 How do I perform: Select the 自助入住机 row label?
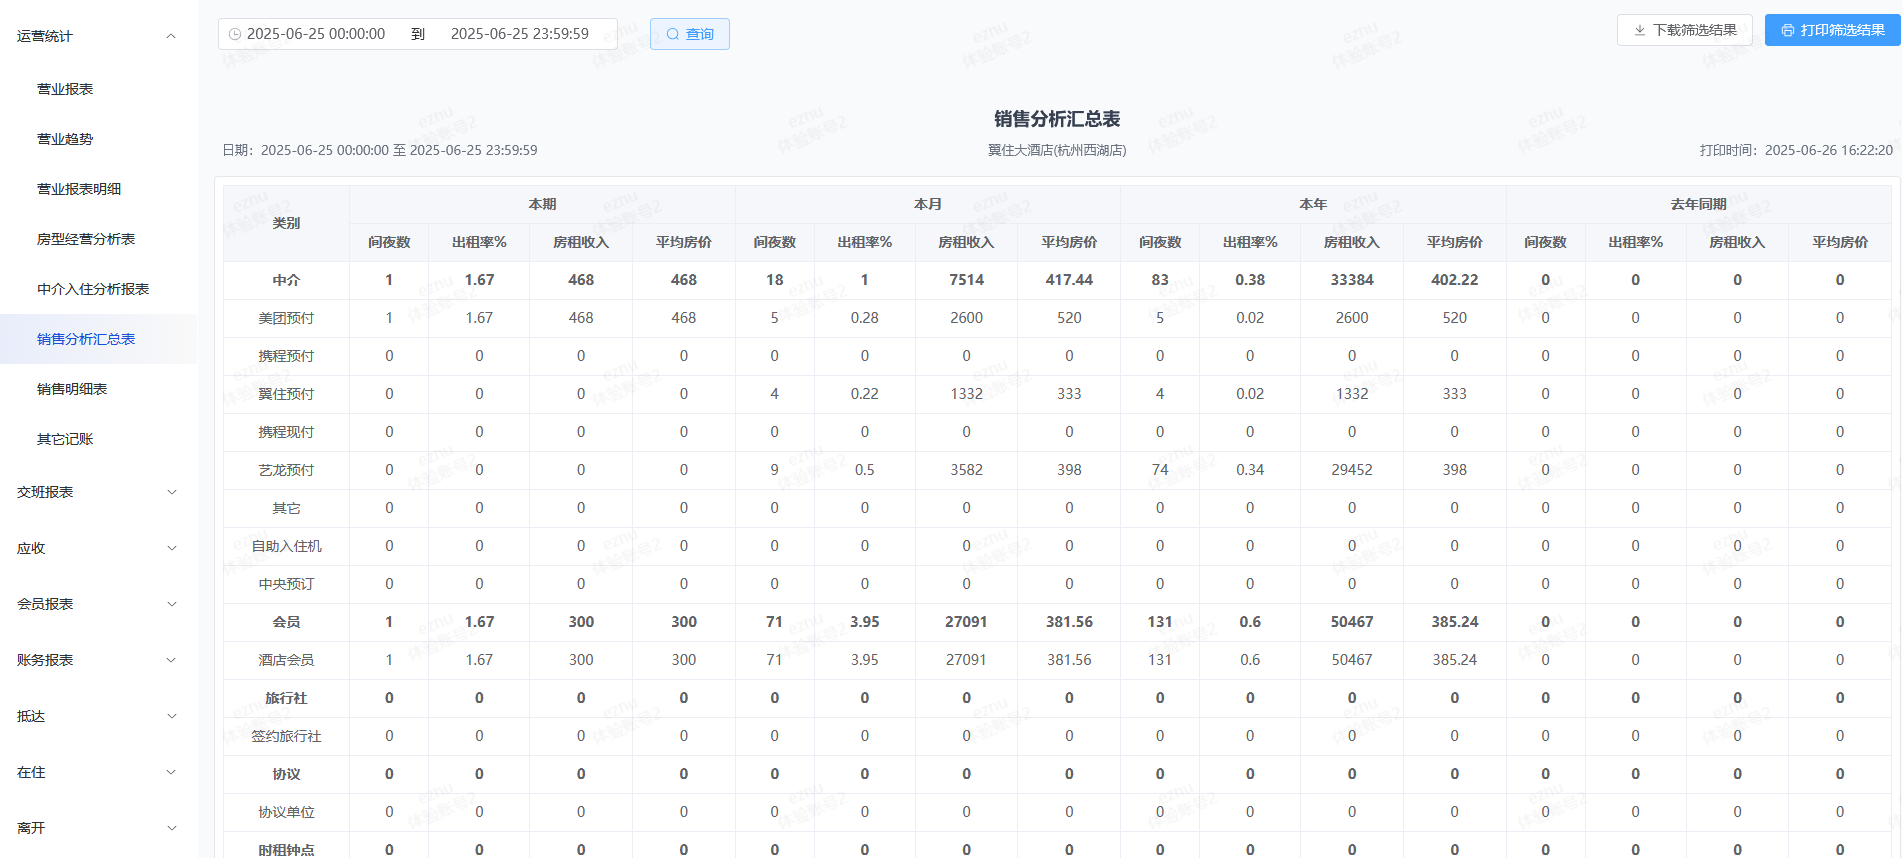(x=286, y=546)
